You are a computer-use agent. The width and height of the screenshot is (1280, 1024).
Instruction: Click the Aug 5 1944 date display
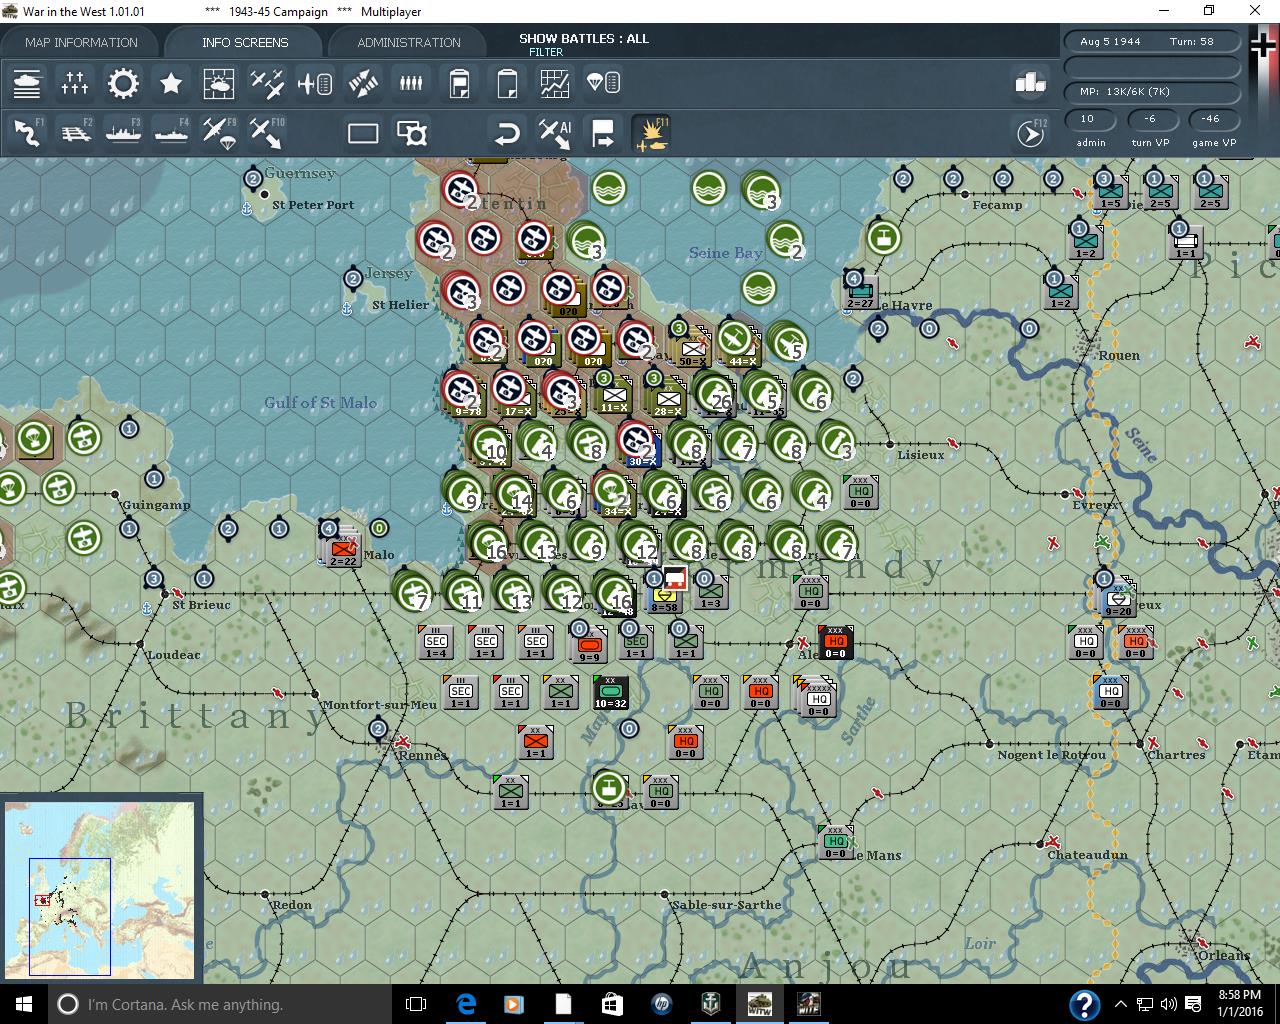[1110, 42]
